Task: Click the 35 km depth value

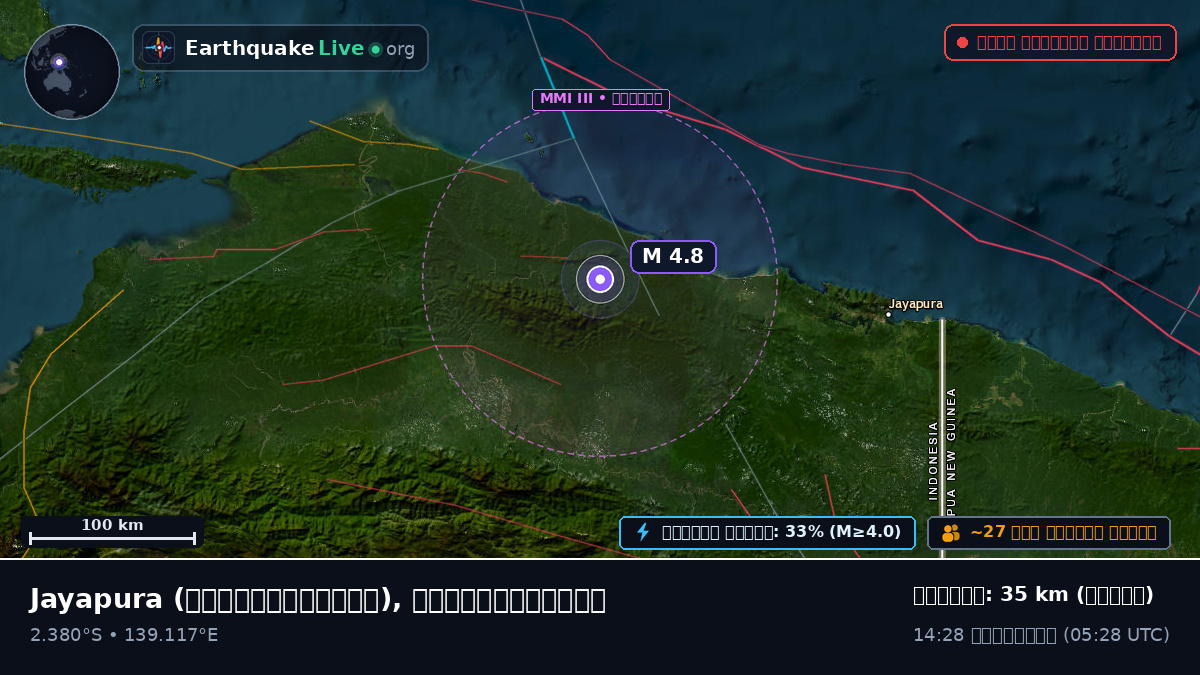Action: 1034,595
